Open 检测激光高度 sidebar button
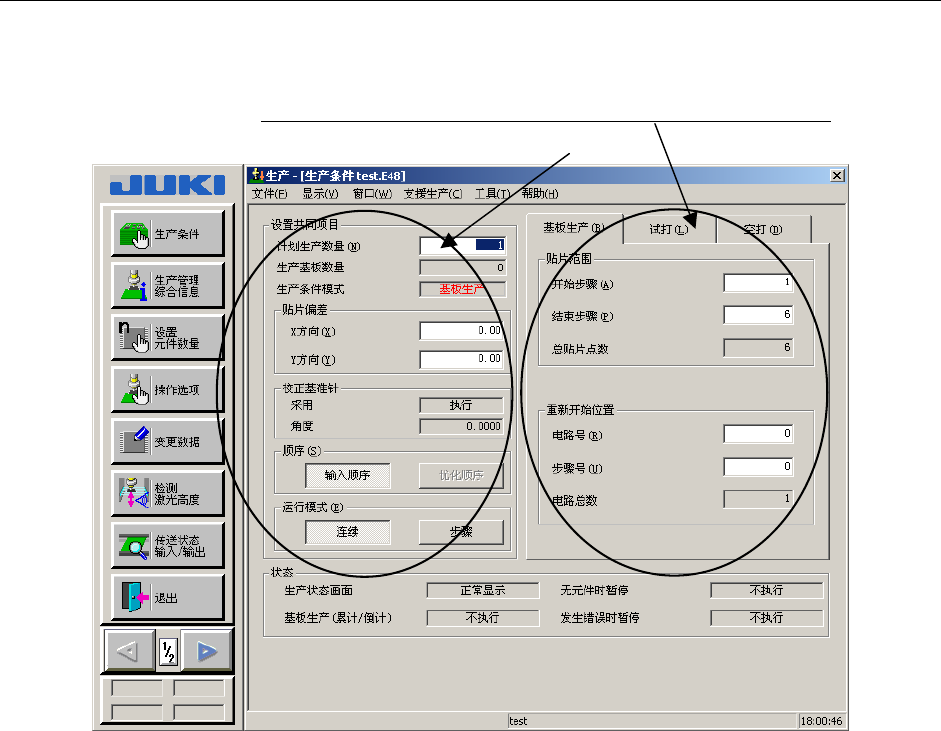This screenshot has width=941, height=731. point(167,493)
